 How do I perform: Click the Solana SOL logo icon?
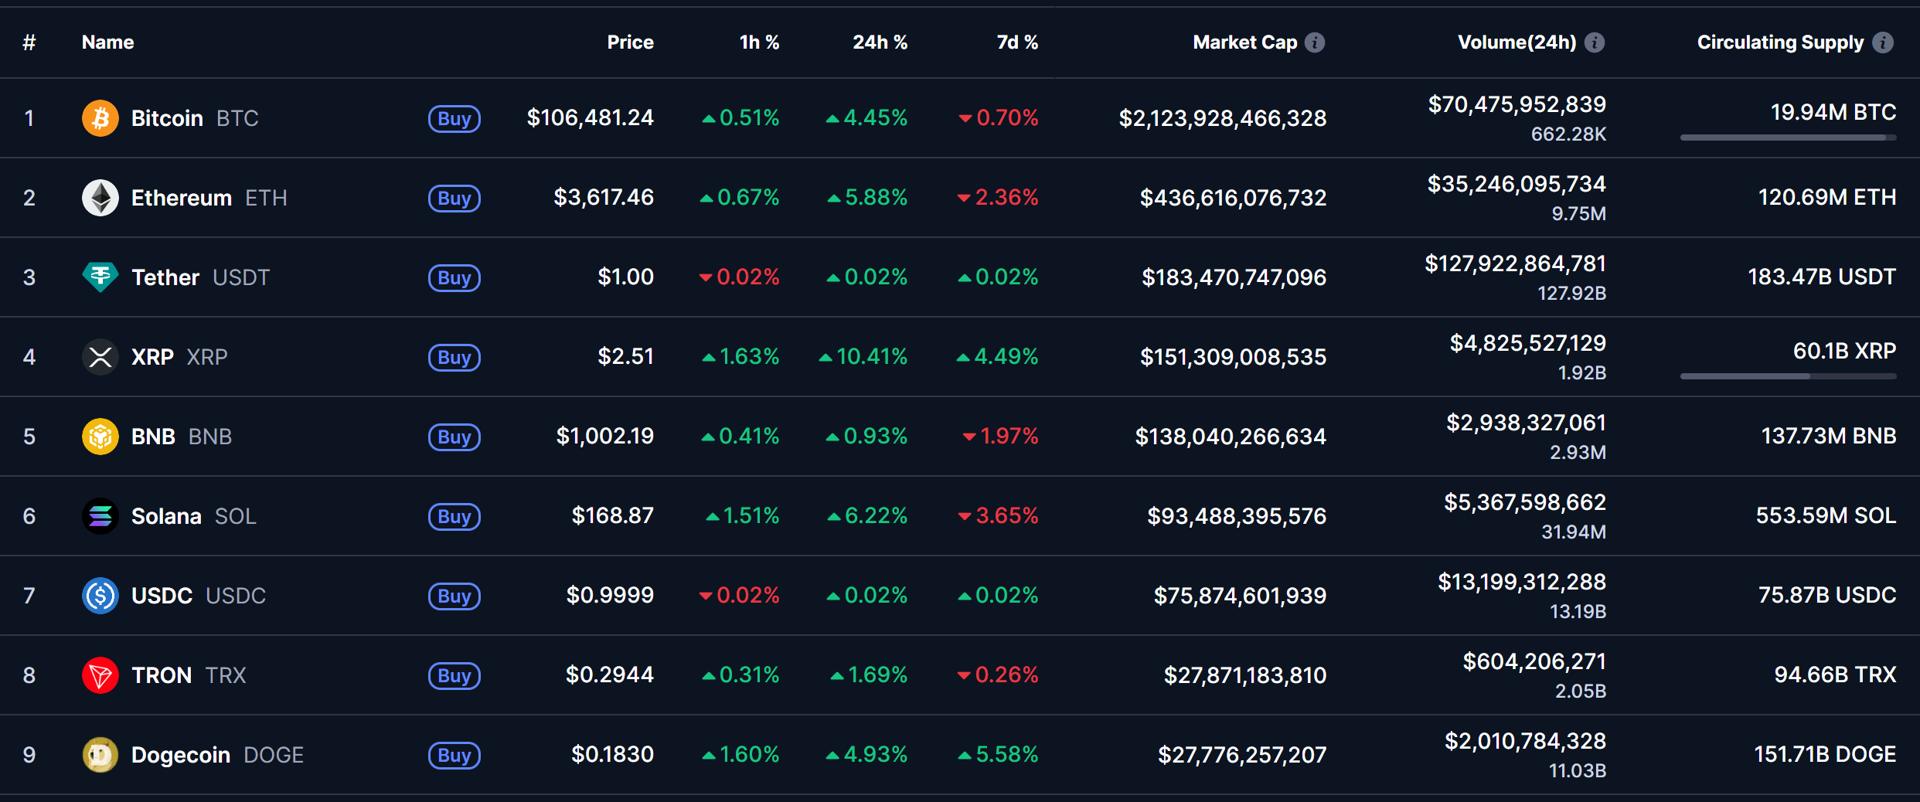tap(99, 516)
